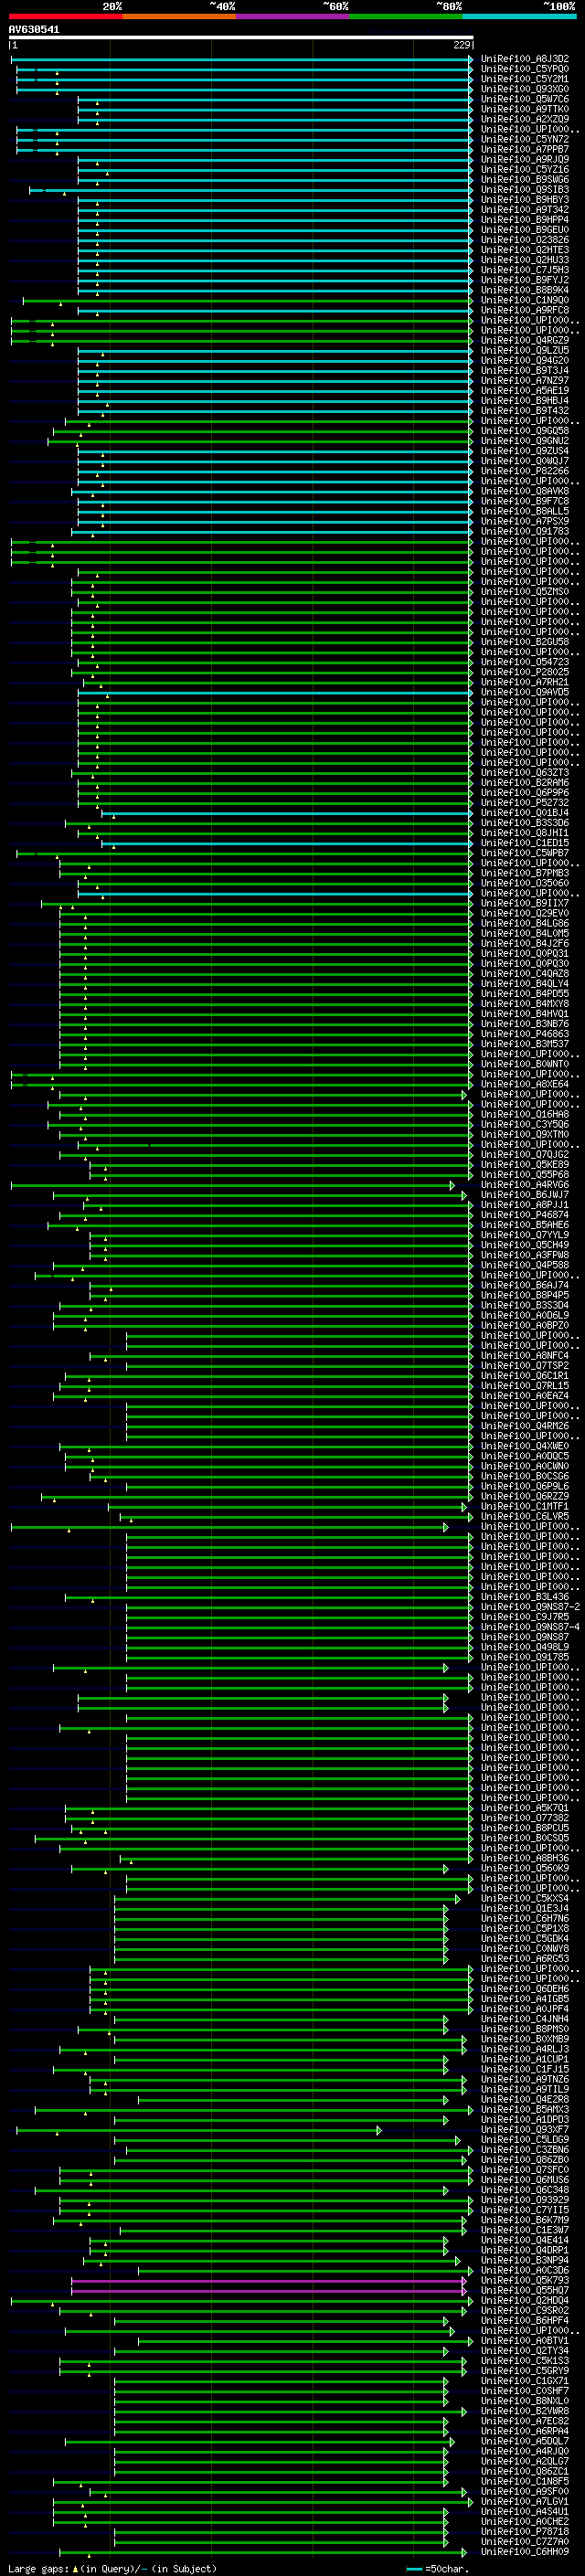Select hit label UniRef100_C7J5H3
Image resolution: width=585 pixels, height=2576 pixels.
click(525, 270)
